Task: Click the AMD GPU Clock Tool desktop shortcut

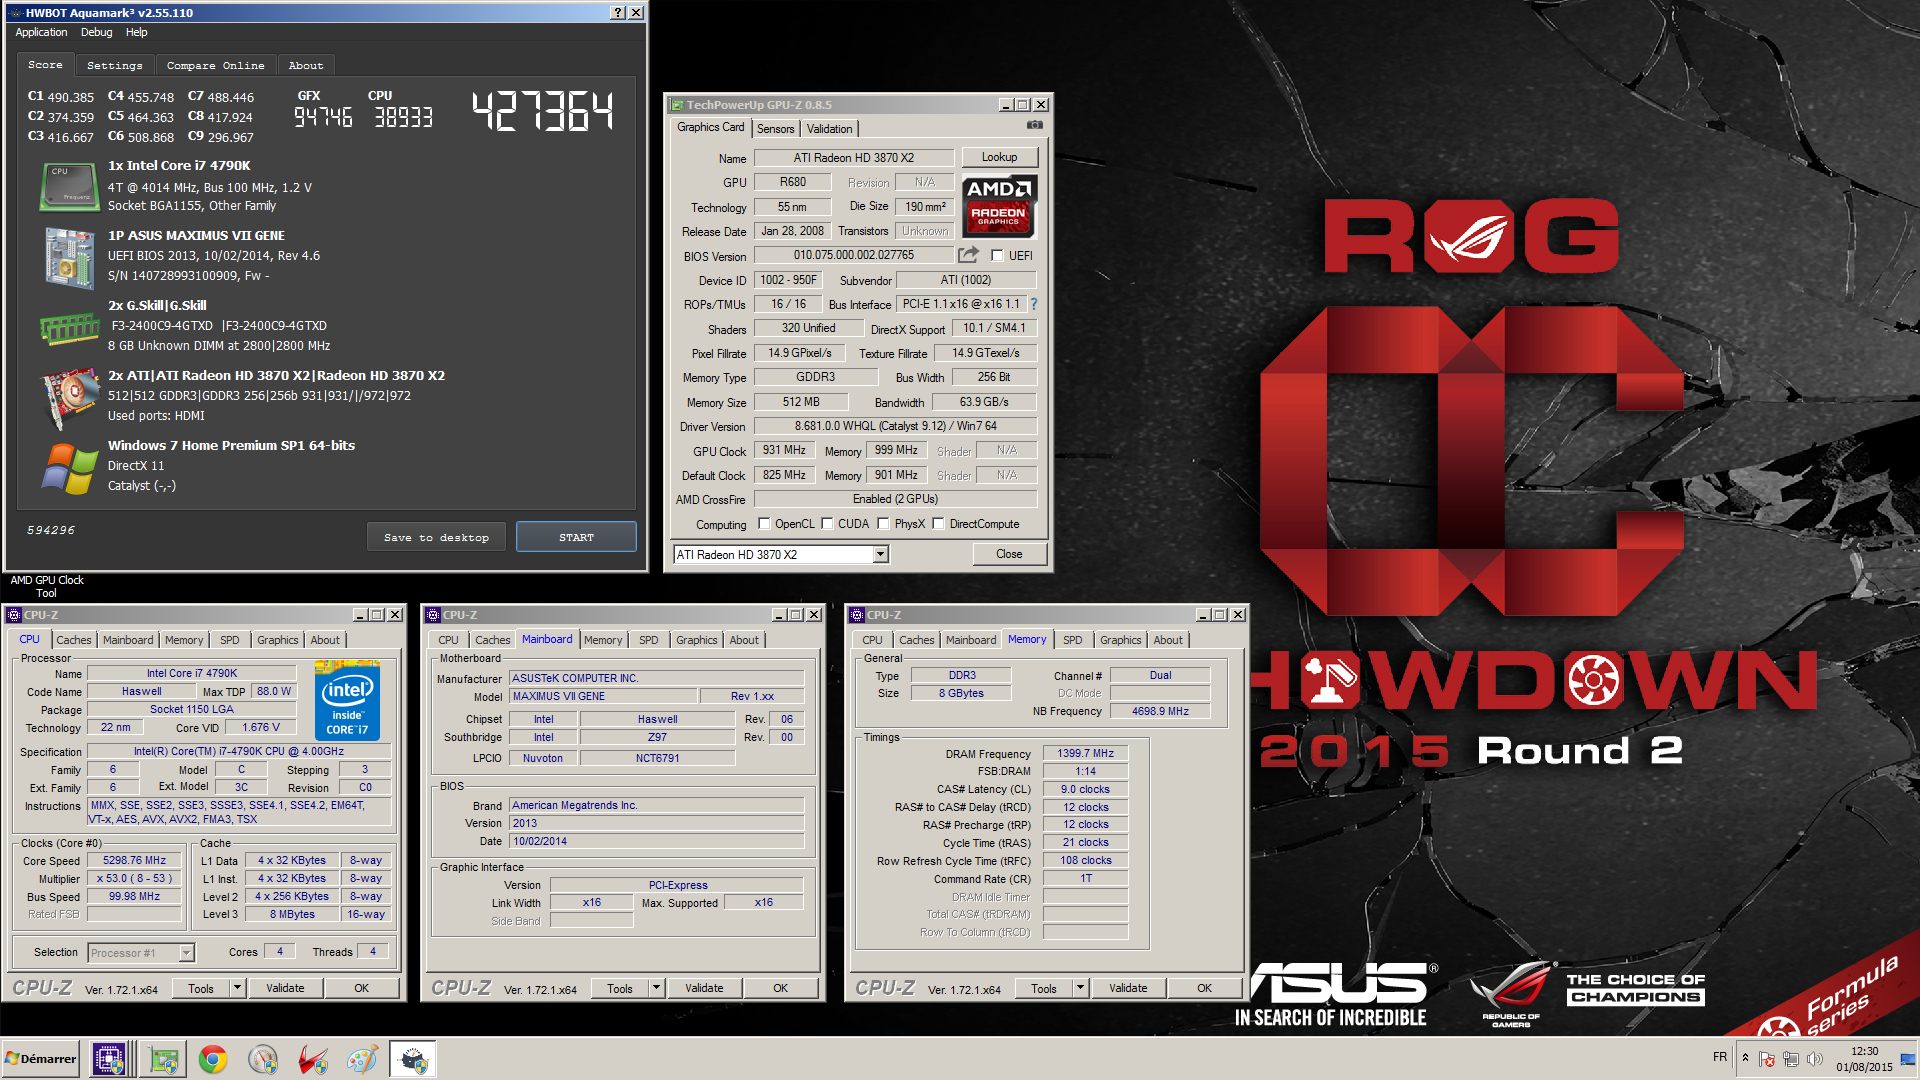Action: coord(47,586)
